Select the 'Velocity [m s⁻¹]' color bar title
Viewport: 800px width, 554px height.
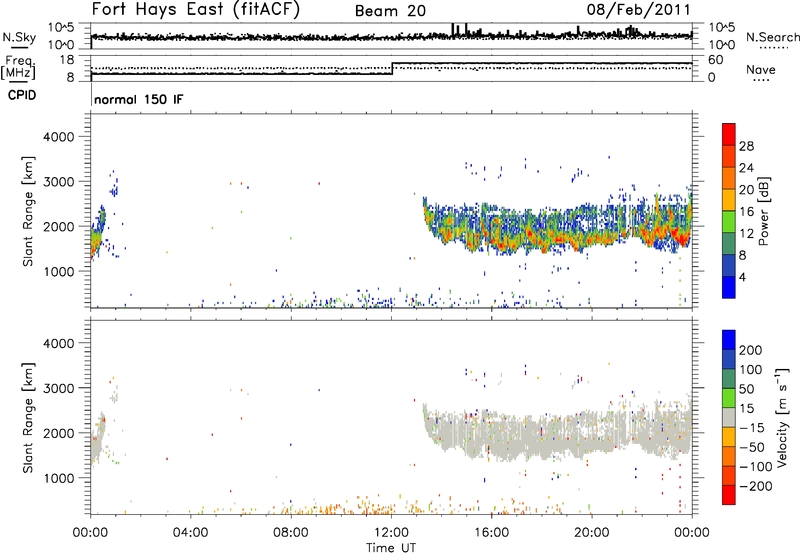point(782,417)
